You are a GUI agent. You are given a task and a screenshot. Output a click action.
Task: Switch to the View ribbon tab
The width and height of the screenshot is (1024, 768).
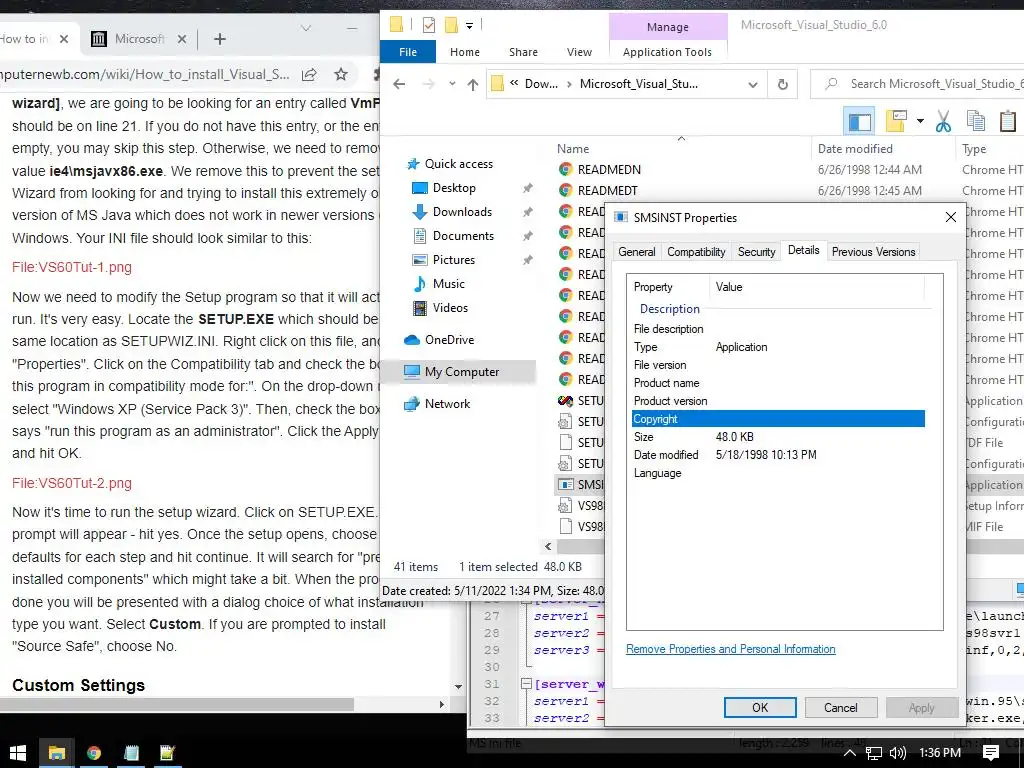pyautogui.click(x=579, y=52)
